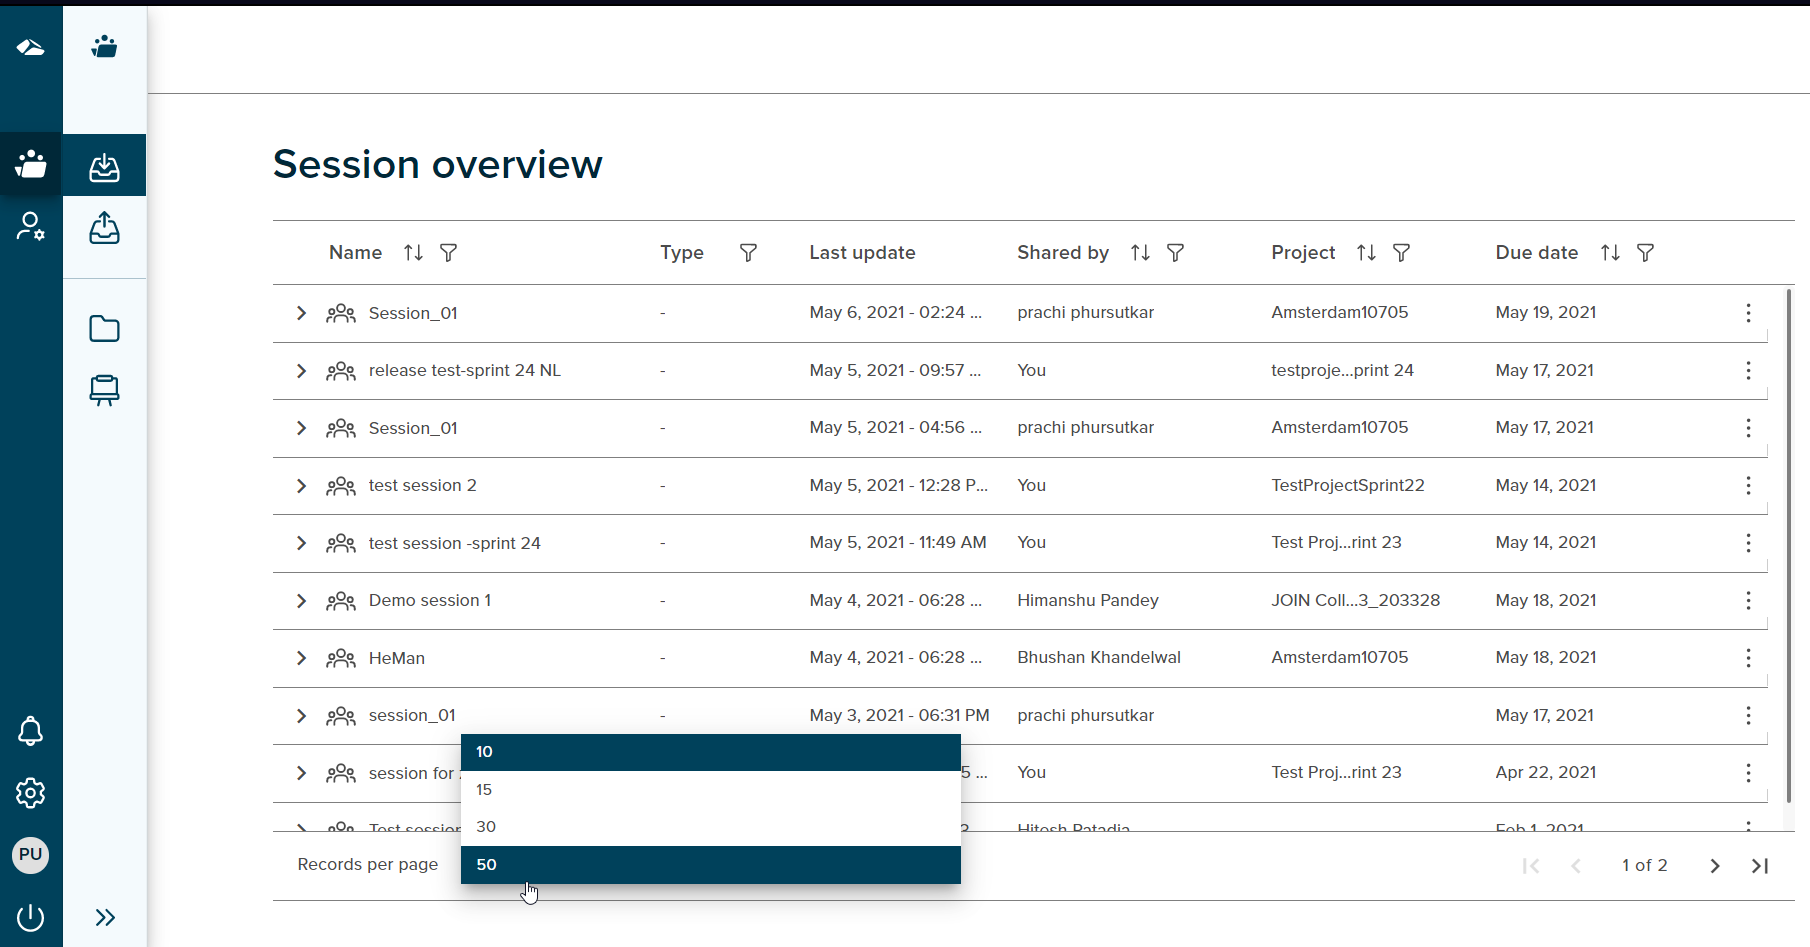Open the filter icon on Shared by column
Image resolution: width=1810 pixels, height=947 pixels.
pyautogui.click(x=1177, y=252)
